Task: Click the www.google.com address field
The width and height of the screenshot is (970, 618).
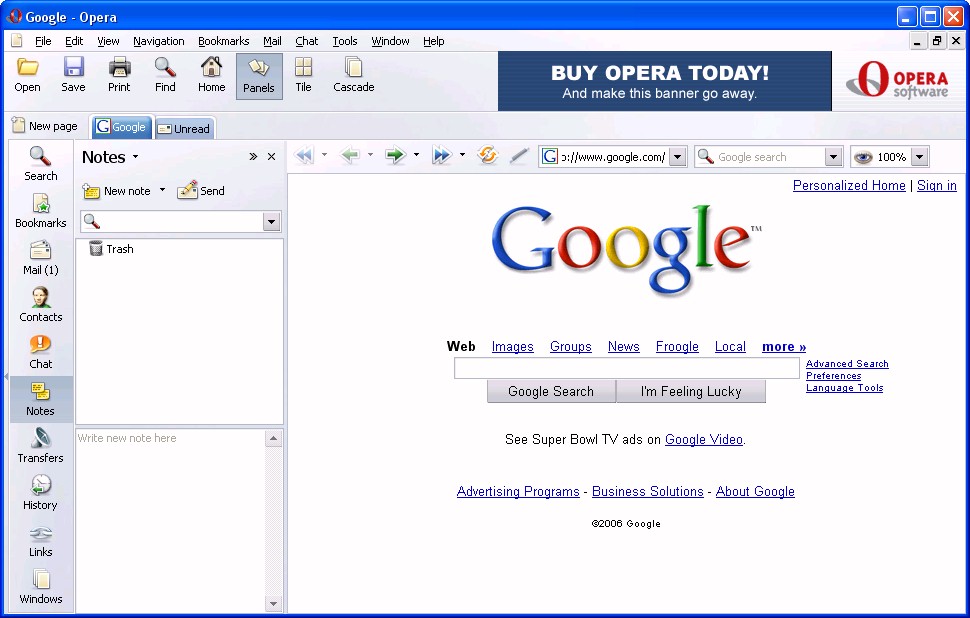Action: (x=612, y=157)
